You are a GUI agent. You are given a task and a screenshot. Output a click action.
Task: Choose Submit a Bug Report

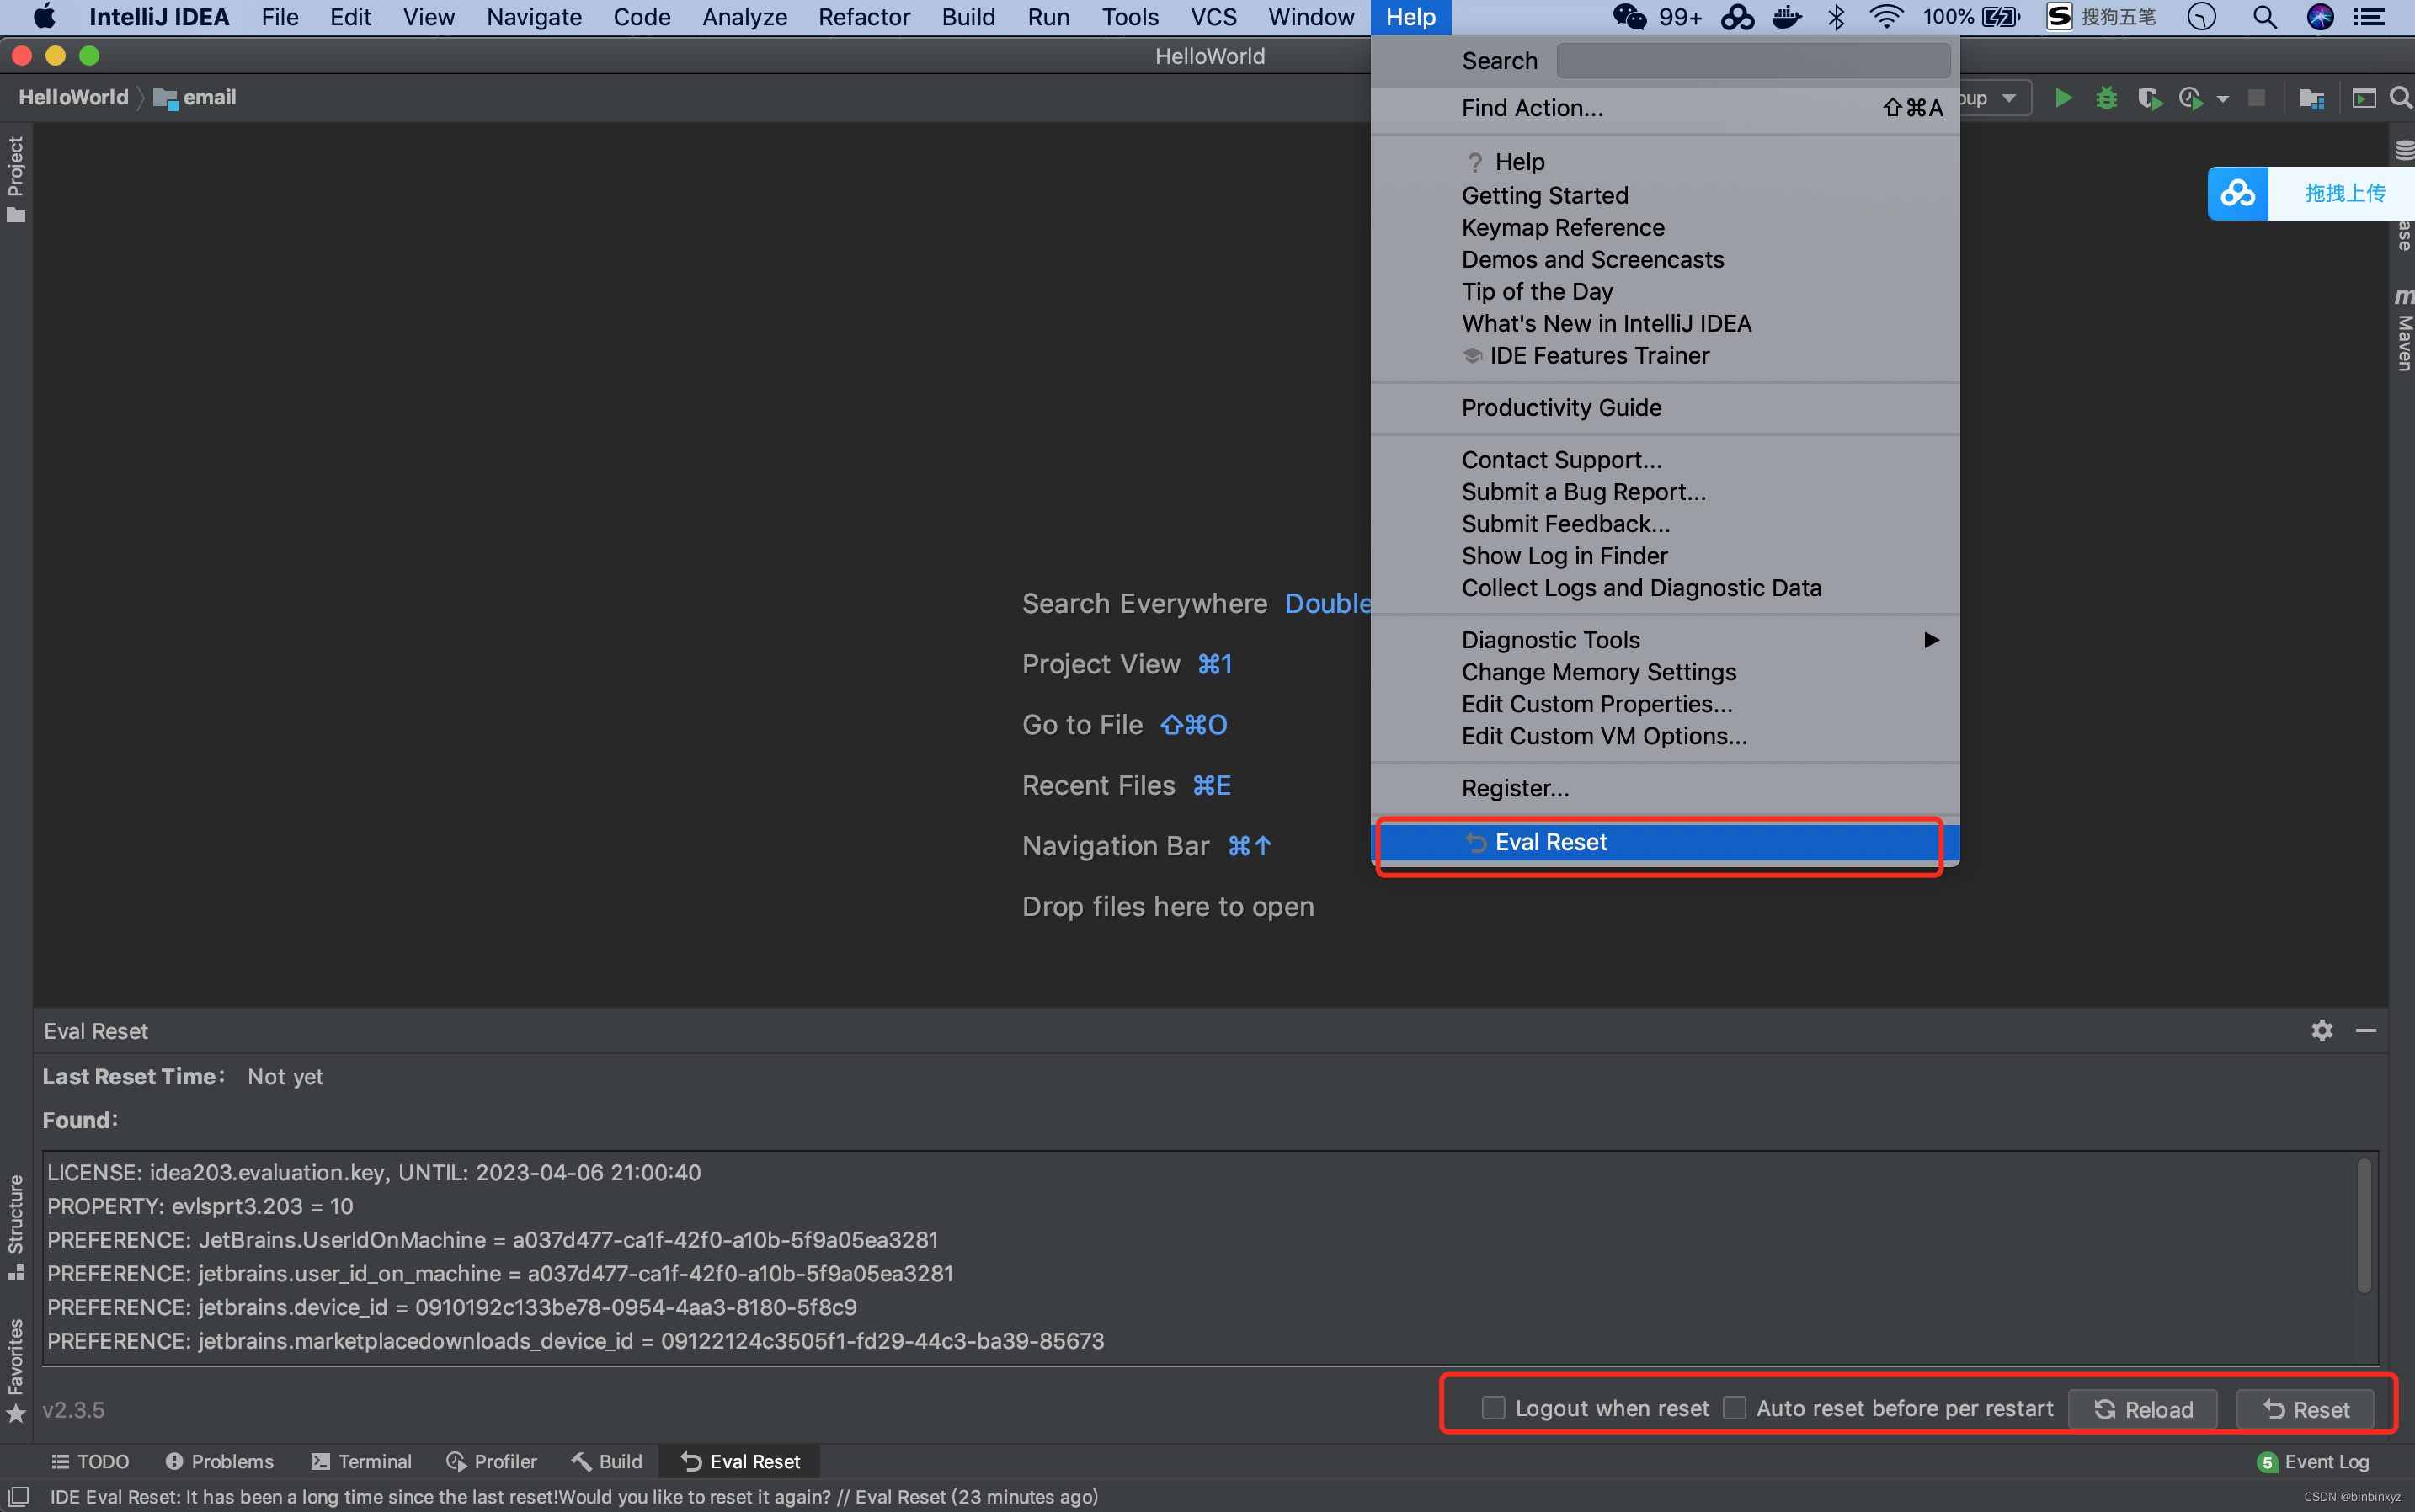pyautogui.click(x=1665, y=491)
